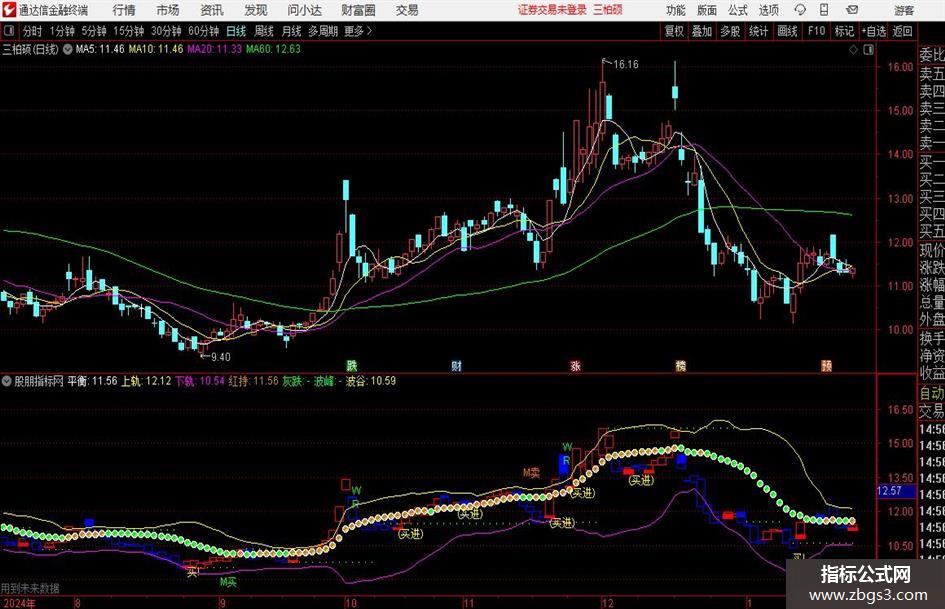945x609 pixels.
Task: Open the 行情 menu
Action: point(124,10)
